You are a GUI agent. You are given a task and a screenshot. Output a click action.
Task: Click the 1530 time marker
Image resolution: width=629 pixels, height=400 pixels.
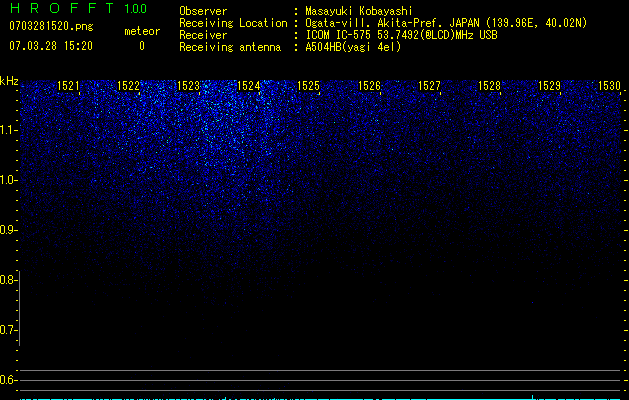[x=609, y=86]
